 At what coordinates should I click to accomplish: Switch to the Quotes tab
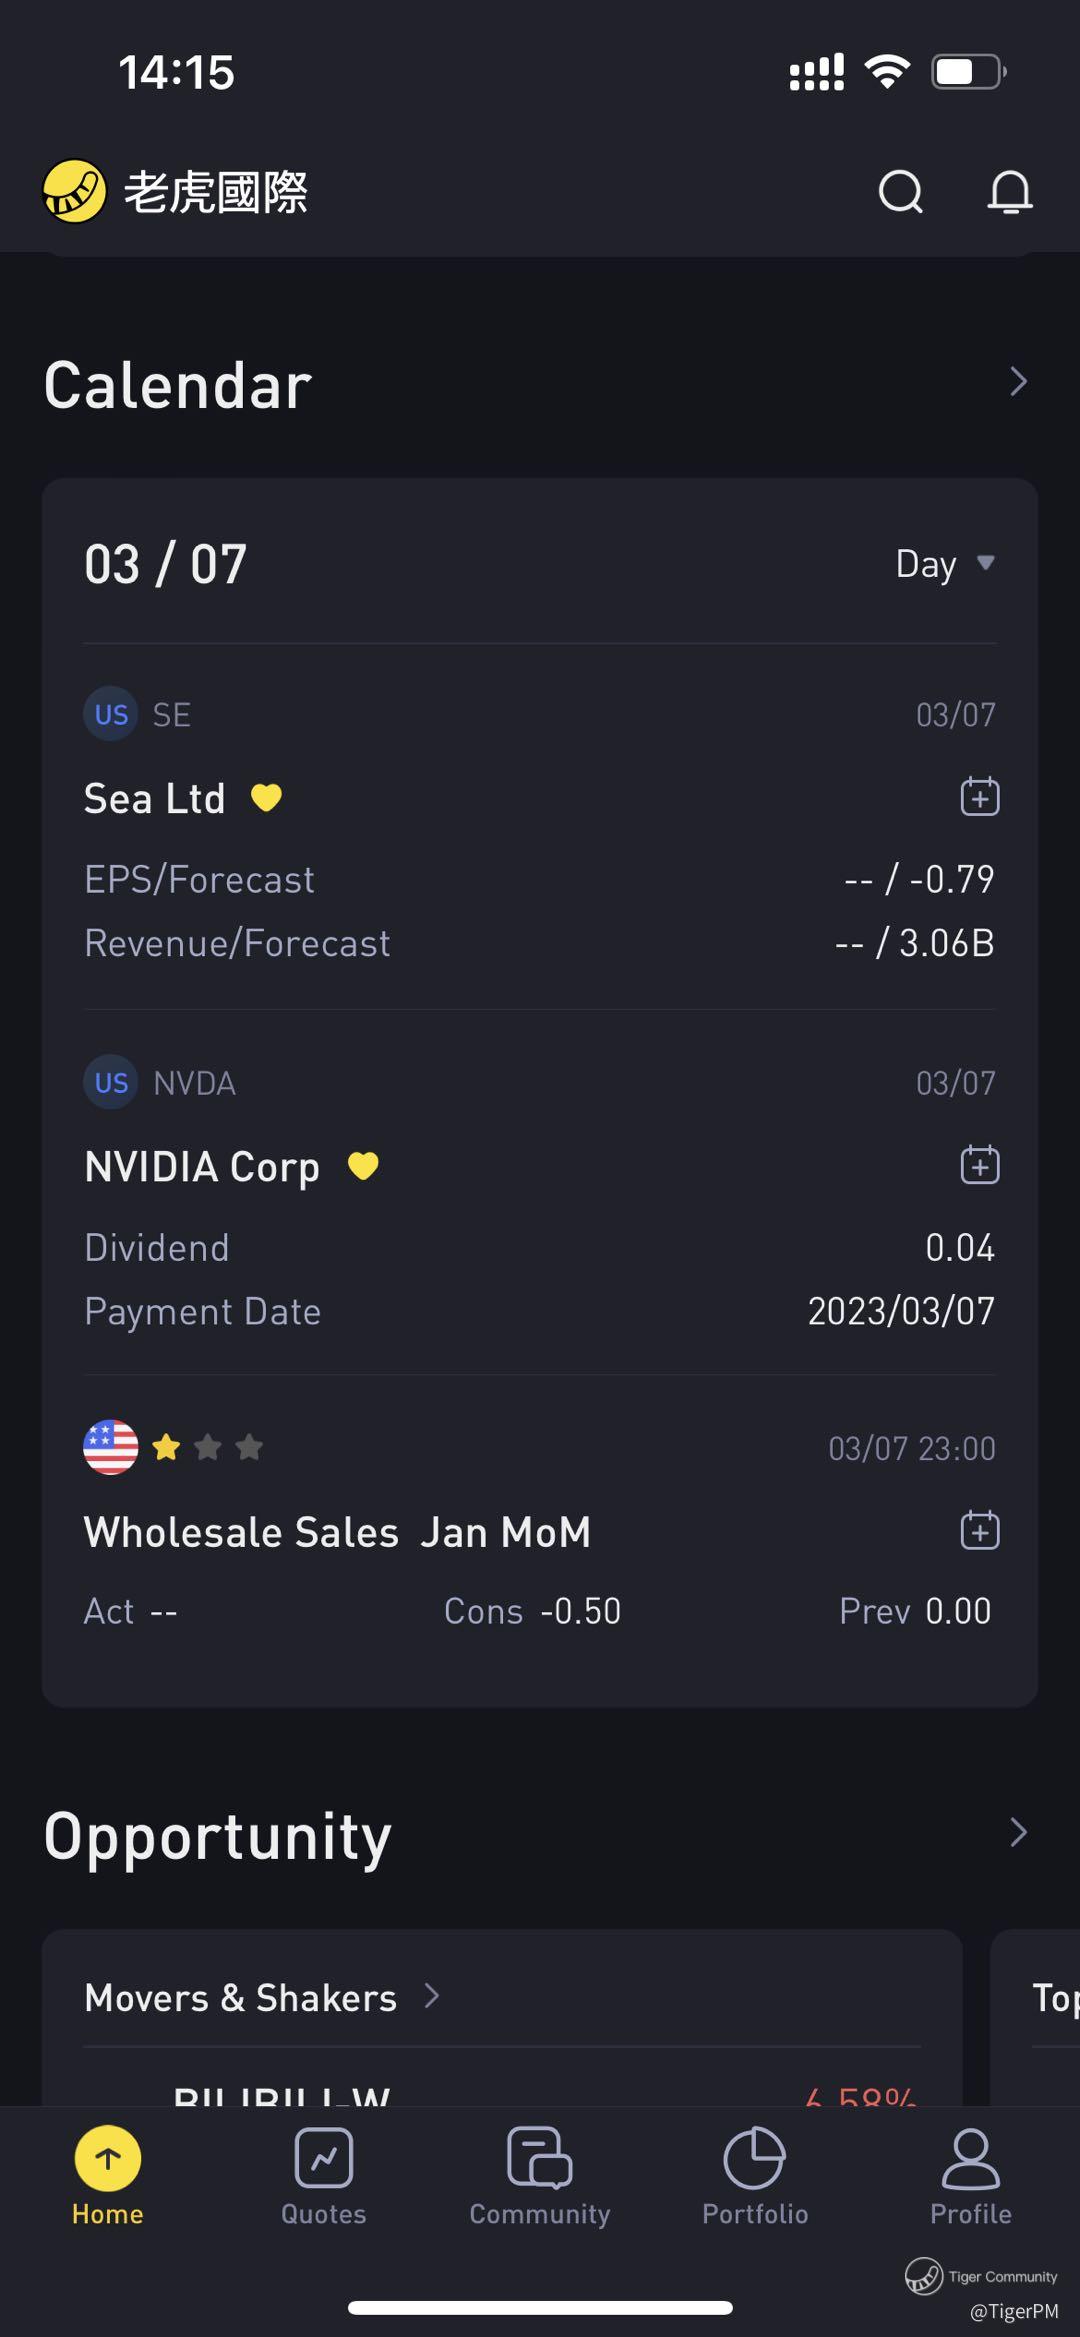point(323,2177)
